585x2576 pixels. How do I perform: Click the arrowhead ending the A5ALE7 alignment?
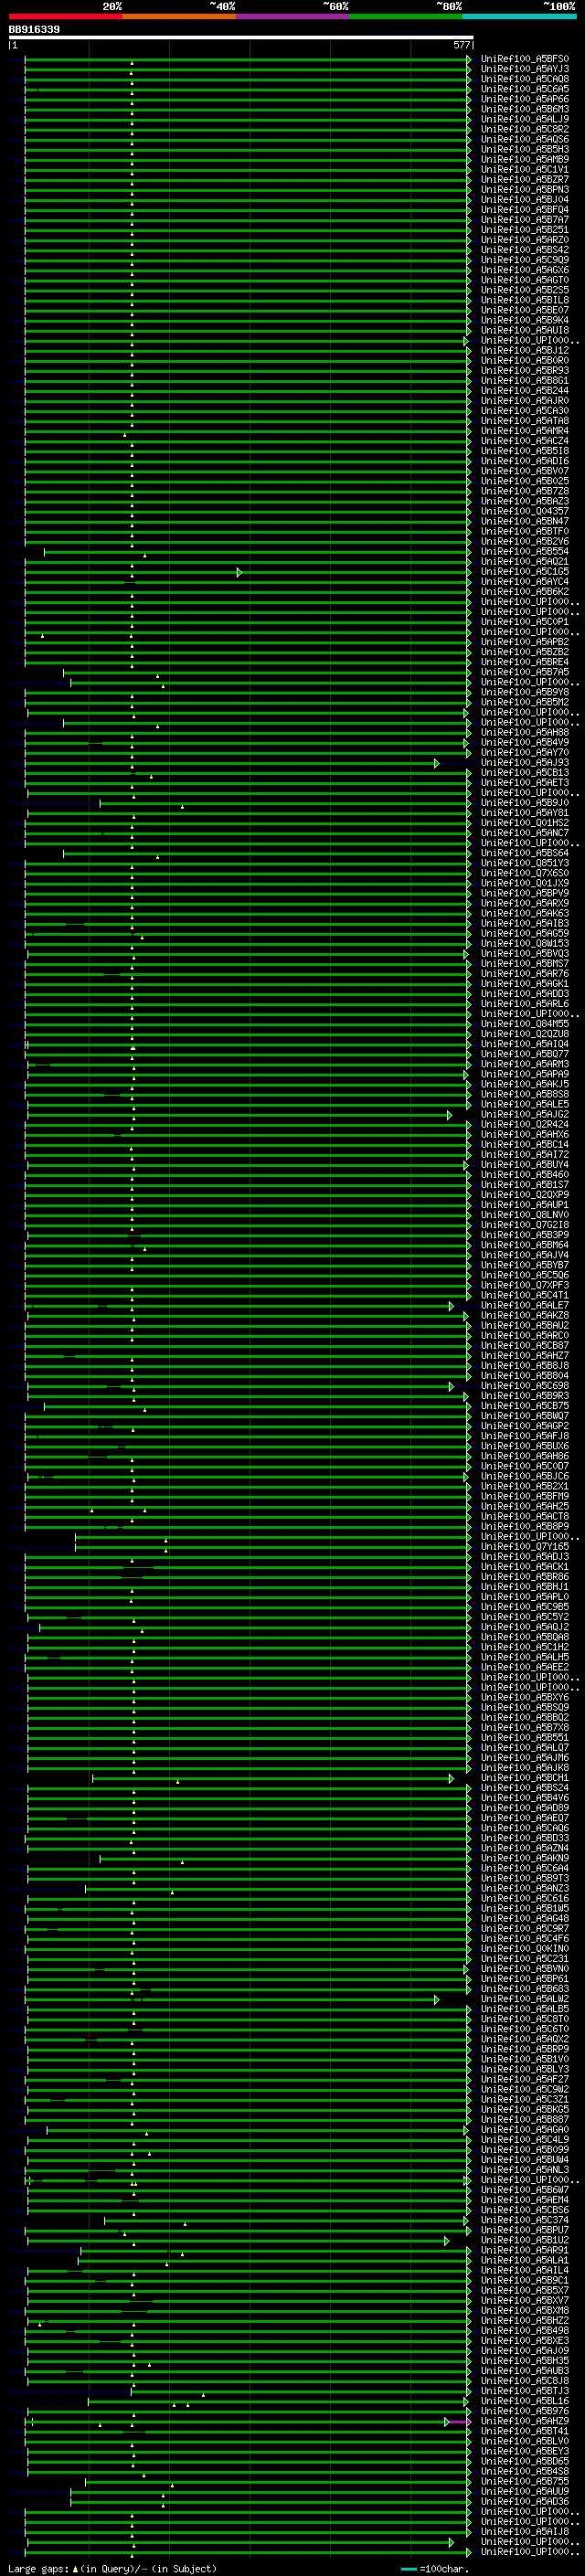451,1306
